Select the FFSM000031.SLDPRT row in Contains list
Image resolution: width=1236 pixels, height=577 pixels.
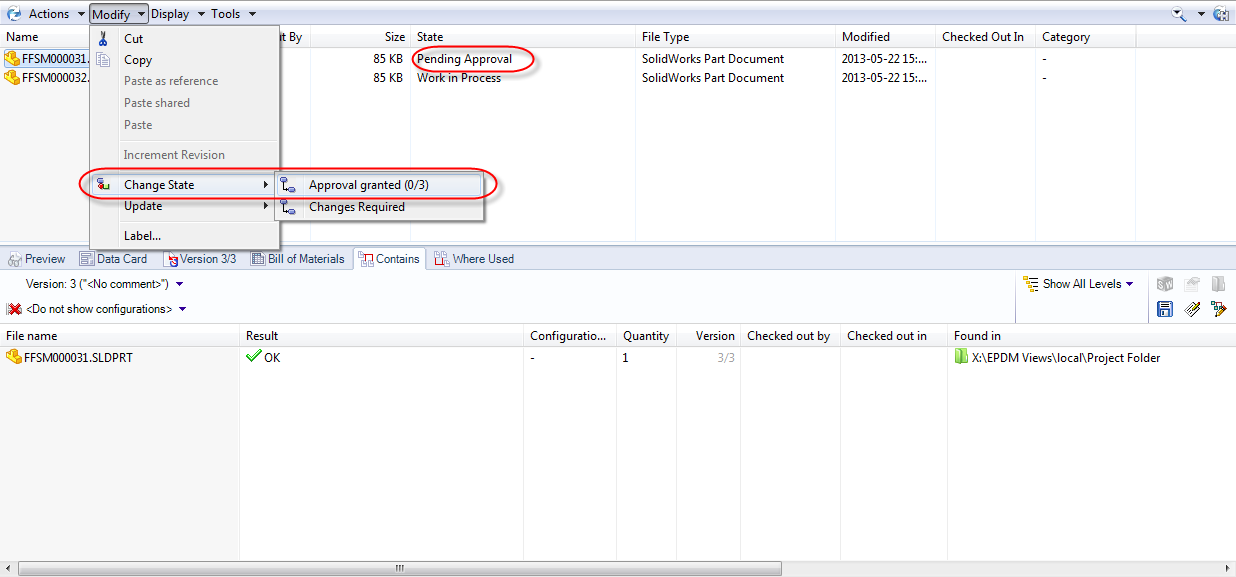point(78,358)
